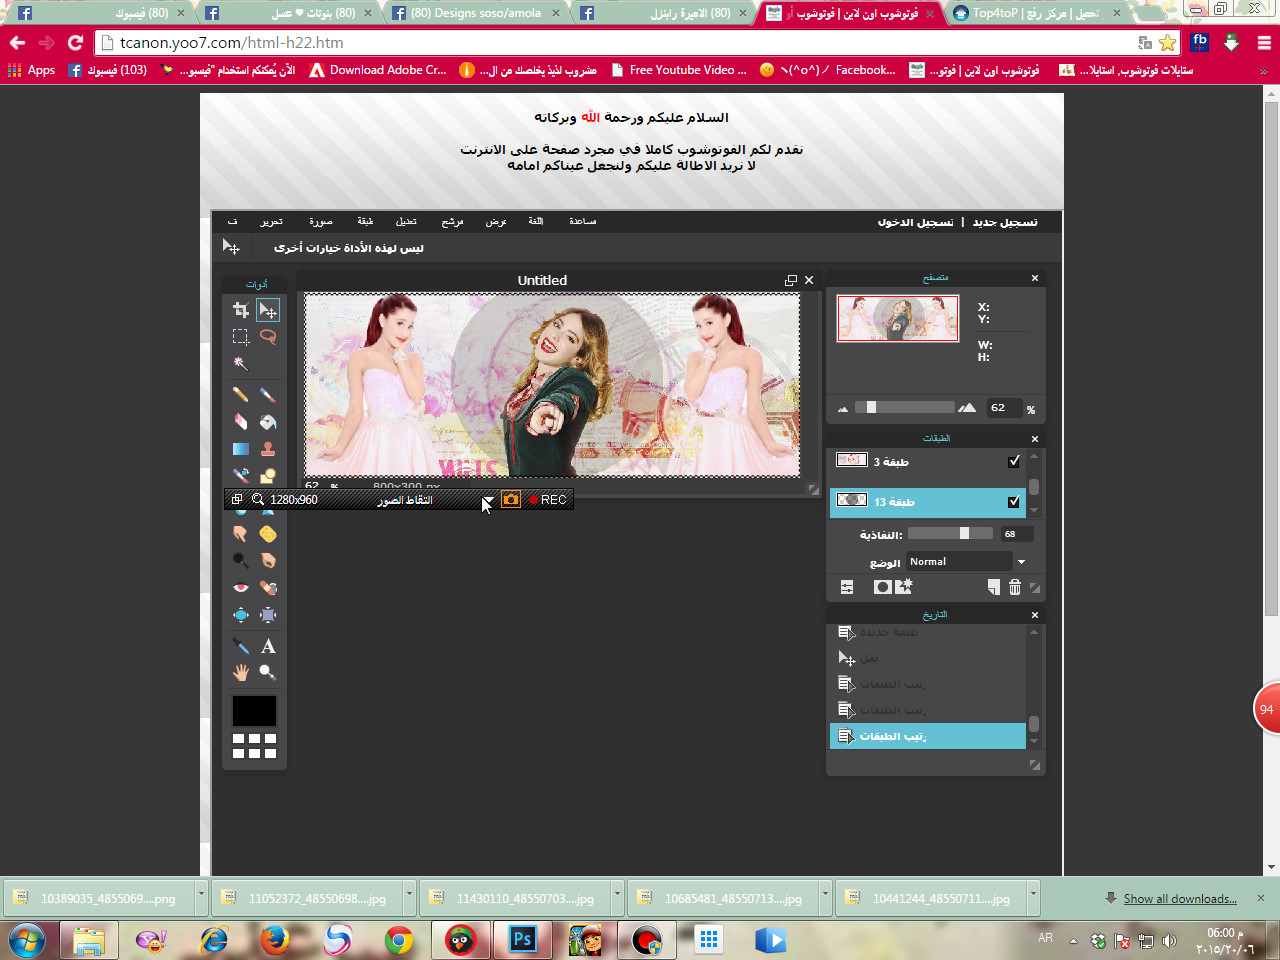Open the صورة (Image) menu
Viewport: 1280px width, 960px height.
coord(320,222)
